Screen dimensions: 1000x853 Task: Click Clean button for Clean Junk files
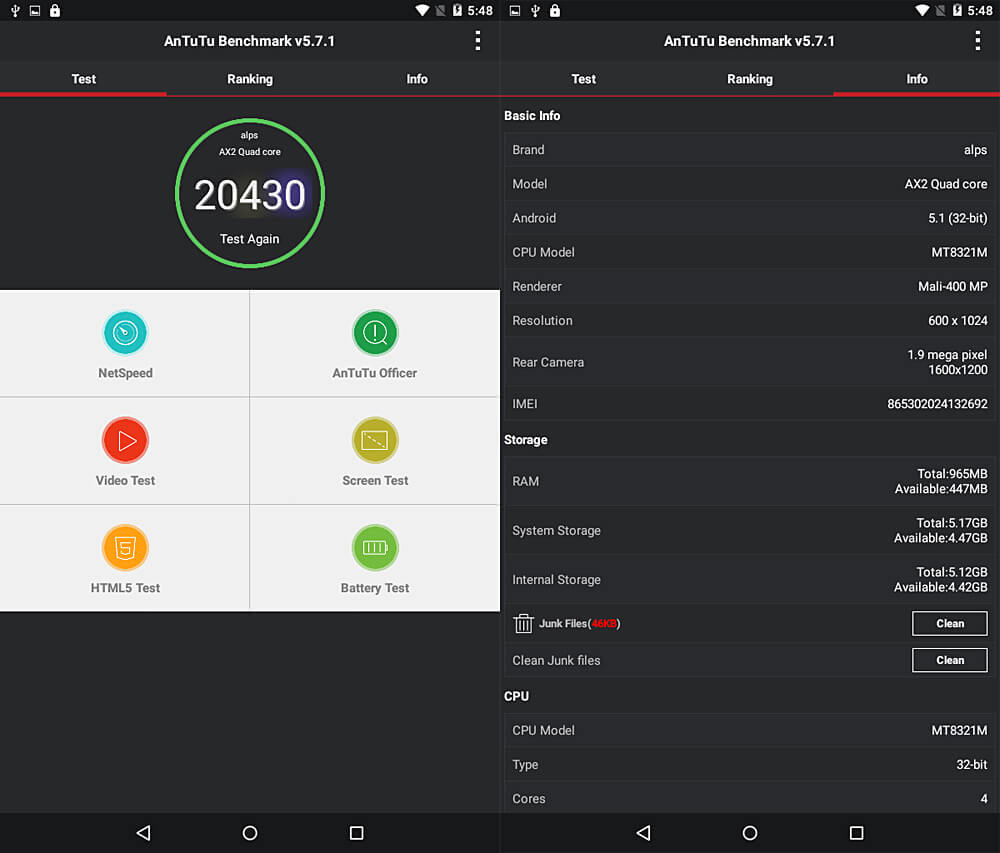(950, 660)
